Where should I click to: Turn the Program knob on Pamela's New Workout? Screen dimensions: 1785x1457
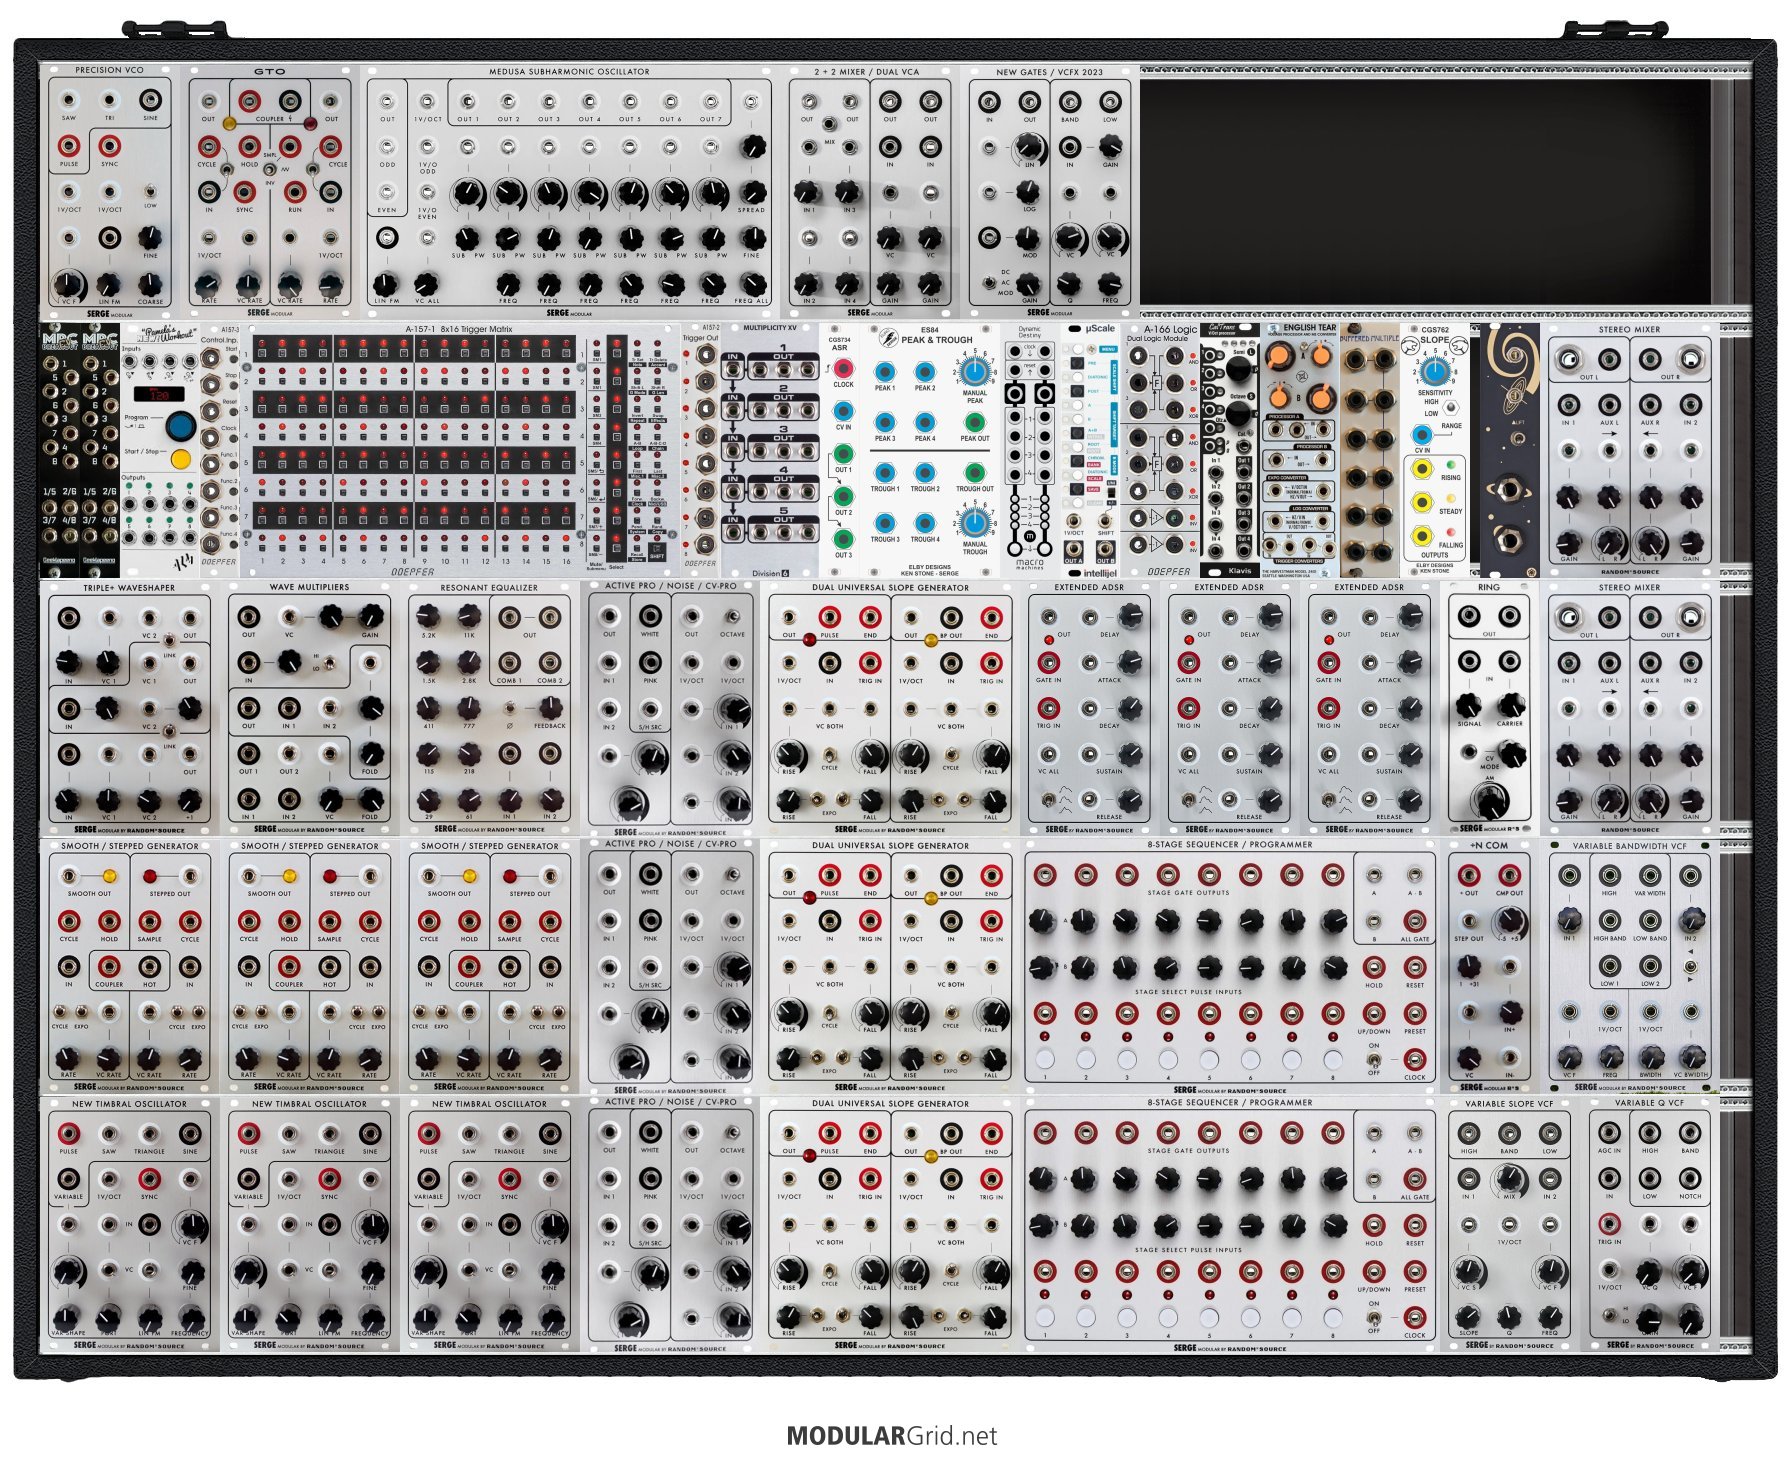[x=181, y=425]
